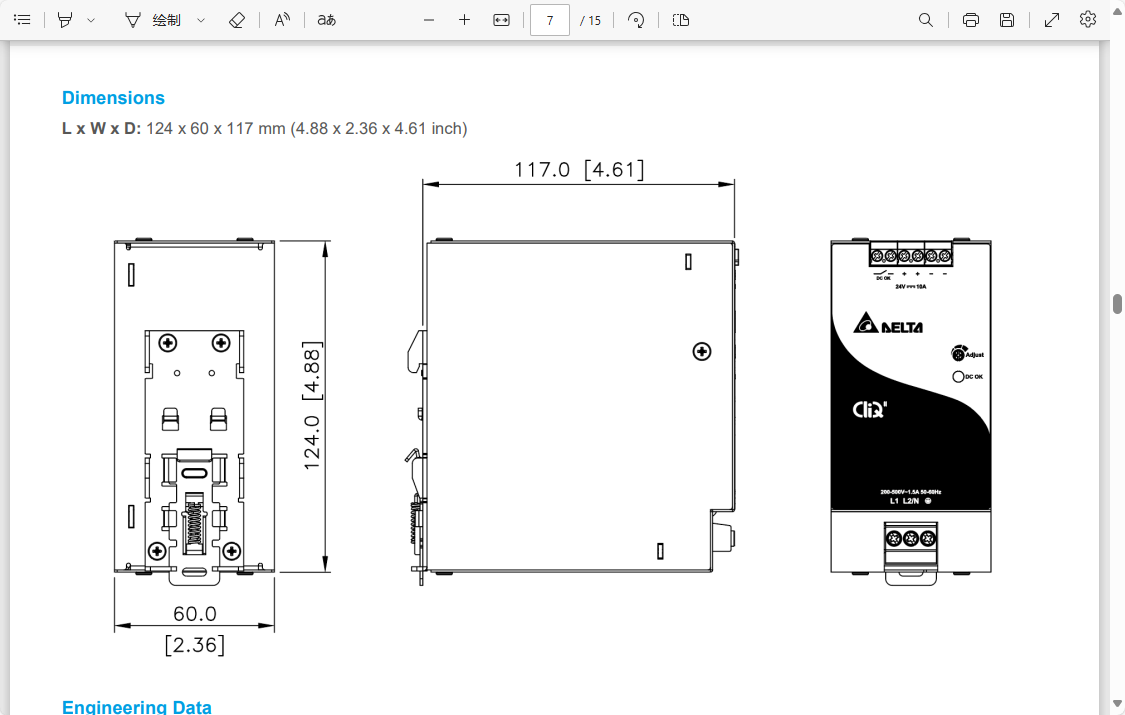Image resolution: width=1125 pixels, height=715 pixels.
Task: Click the vertical scrollbar thumb
Action: tap(1117, 304)
